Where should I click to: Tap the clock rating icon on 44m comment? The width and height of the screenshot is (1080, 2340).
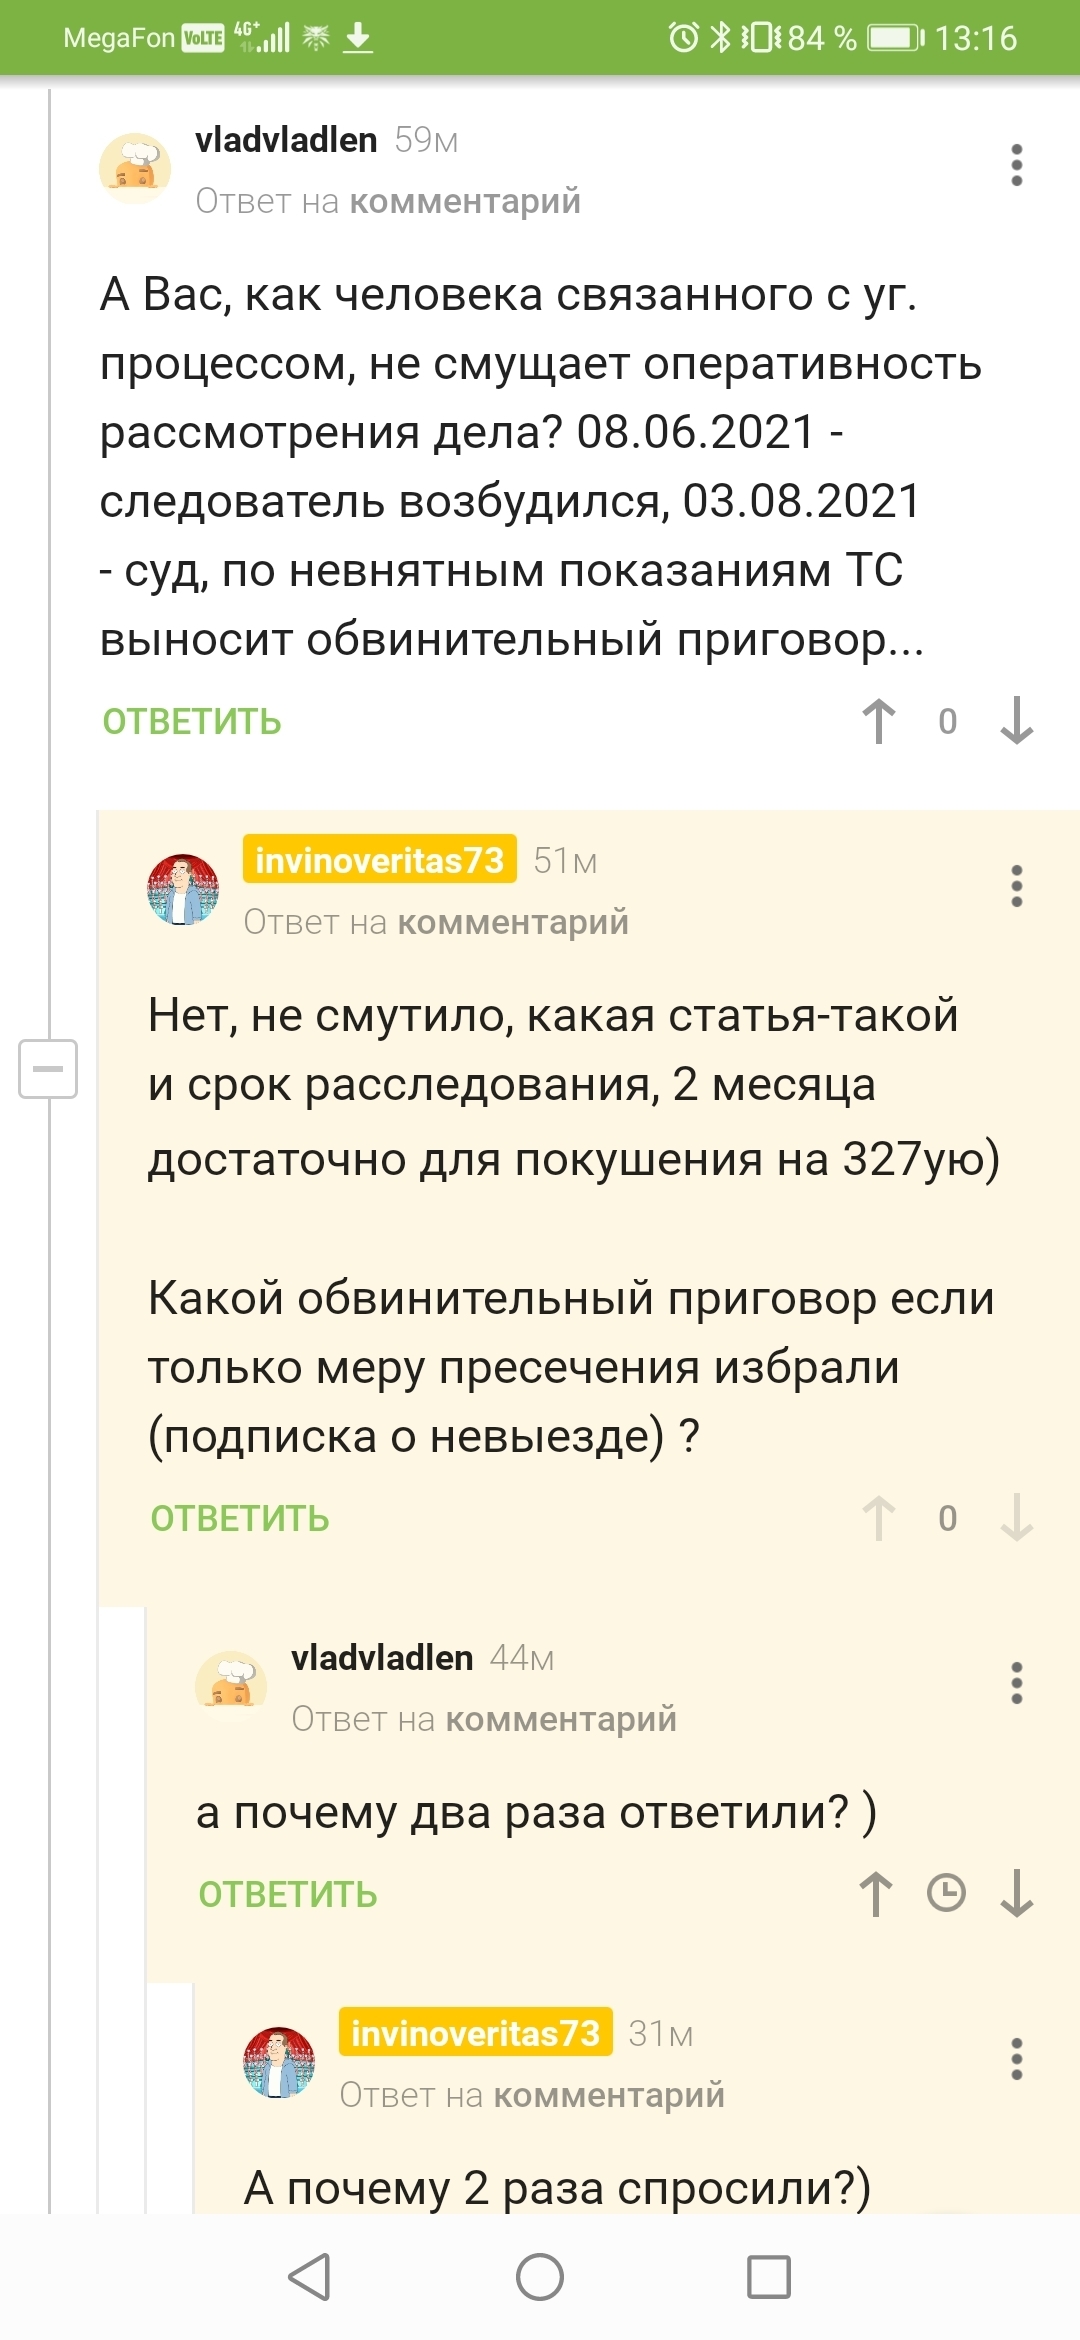(946, 1893)
